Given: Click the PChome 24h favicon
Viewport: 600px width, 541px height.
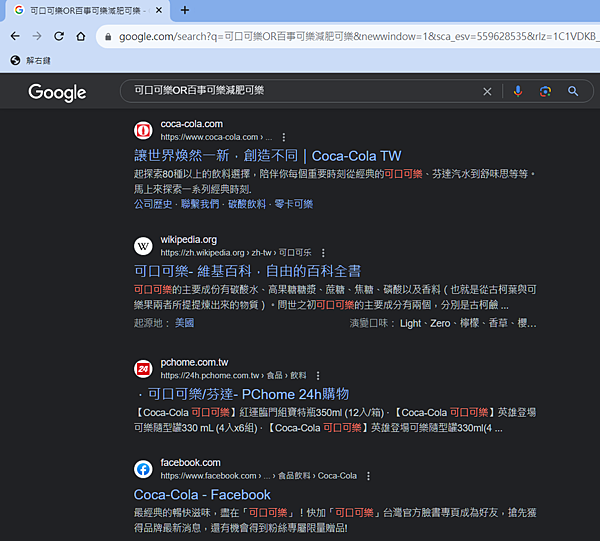Looking at the screenshot, I should 143,369.
